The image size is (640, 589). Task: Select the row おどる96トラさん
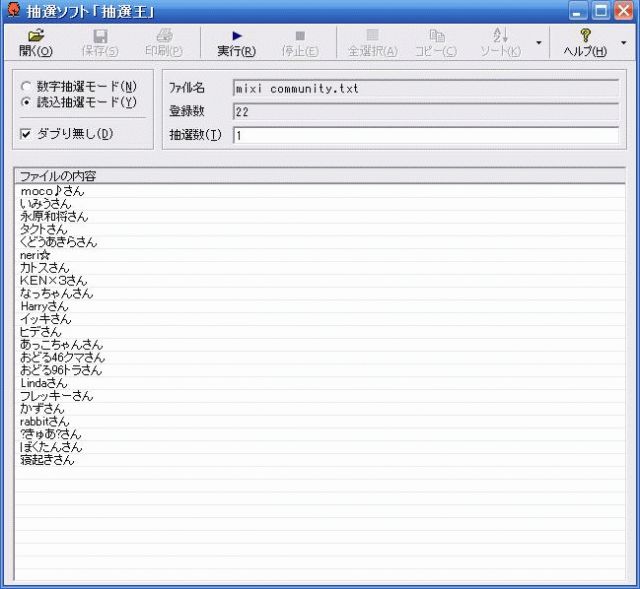click(320, 370)
